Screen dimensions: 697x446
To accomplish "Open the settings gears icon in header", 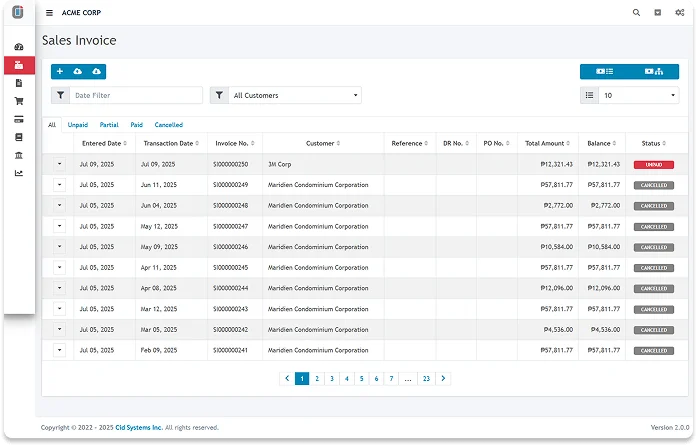I will pyautogui.click(x=679, y=13).
